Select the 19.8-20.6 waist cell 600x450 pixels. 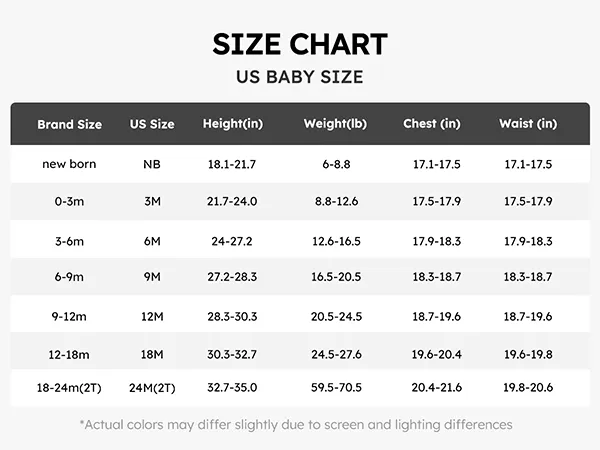[x=528, y=389]
